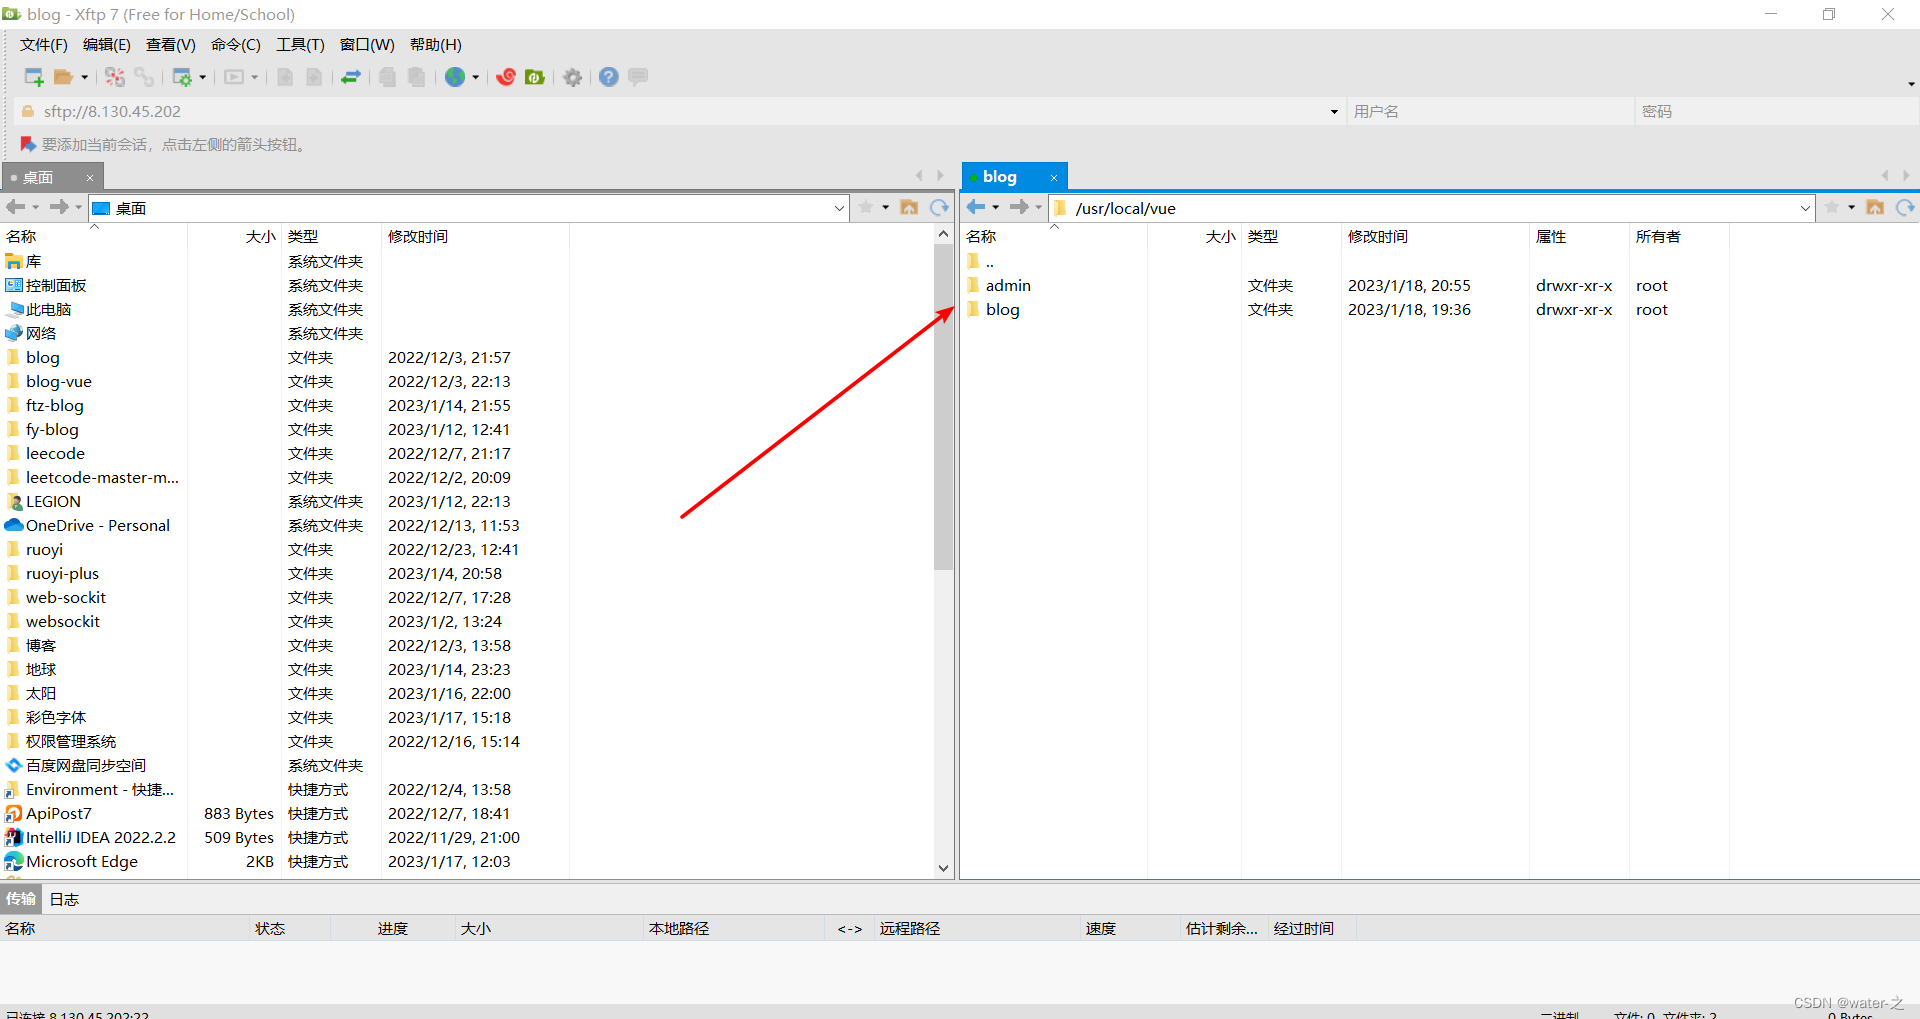This screenshot has width=1920, height=1019.
Task: Open the local favorites star dropdown arrow
Action: pos(885,207)
